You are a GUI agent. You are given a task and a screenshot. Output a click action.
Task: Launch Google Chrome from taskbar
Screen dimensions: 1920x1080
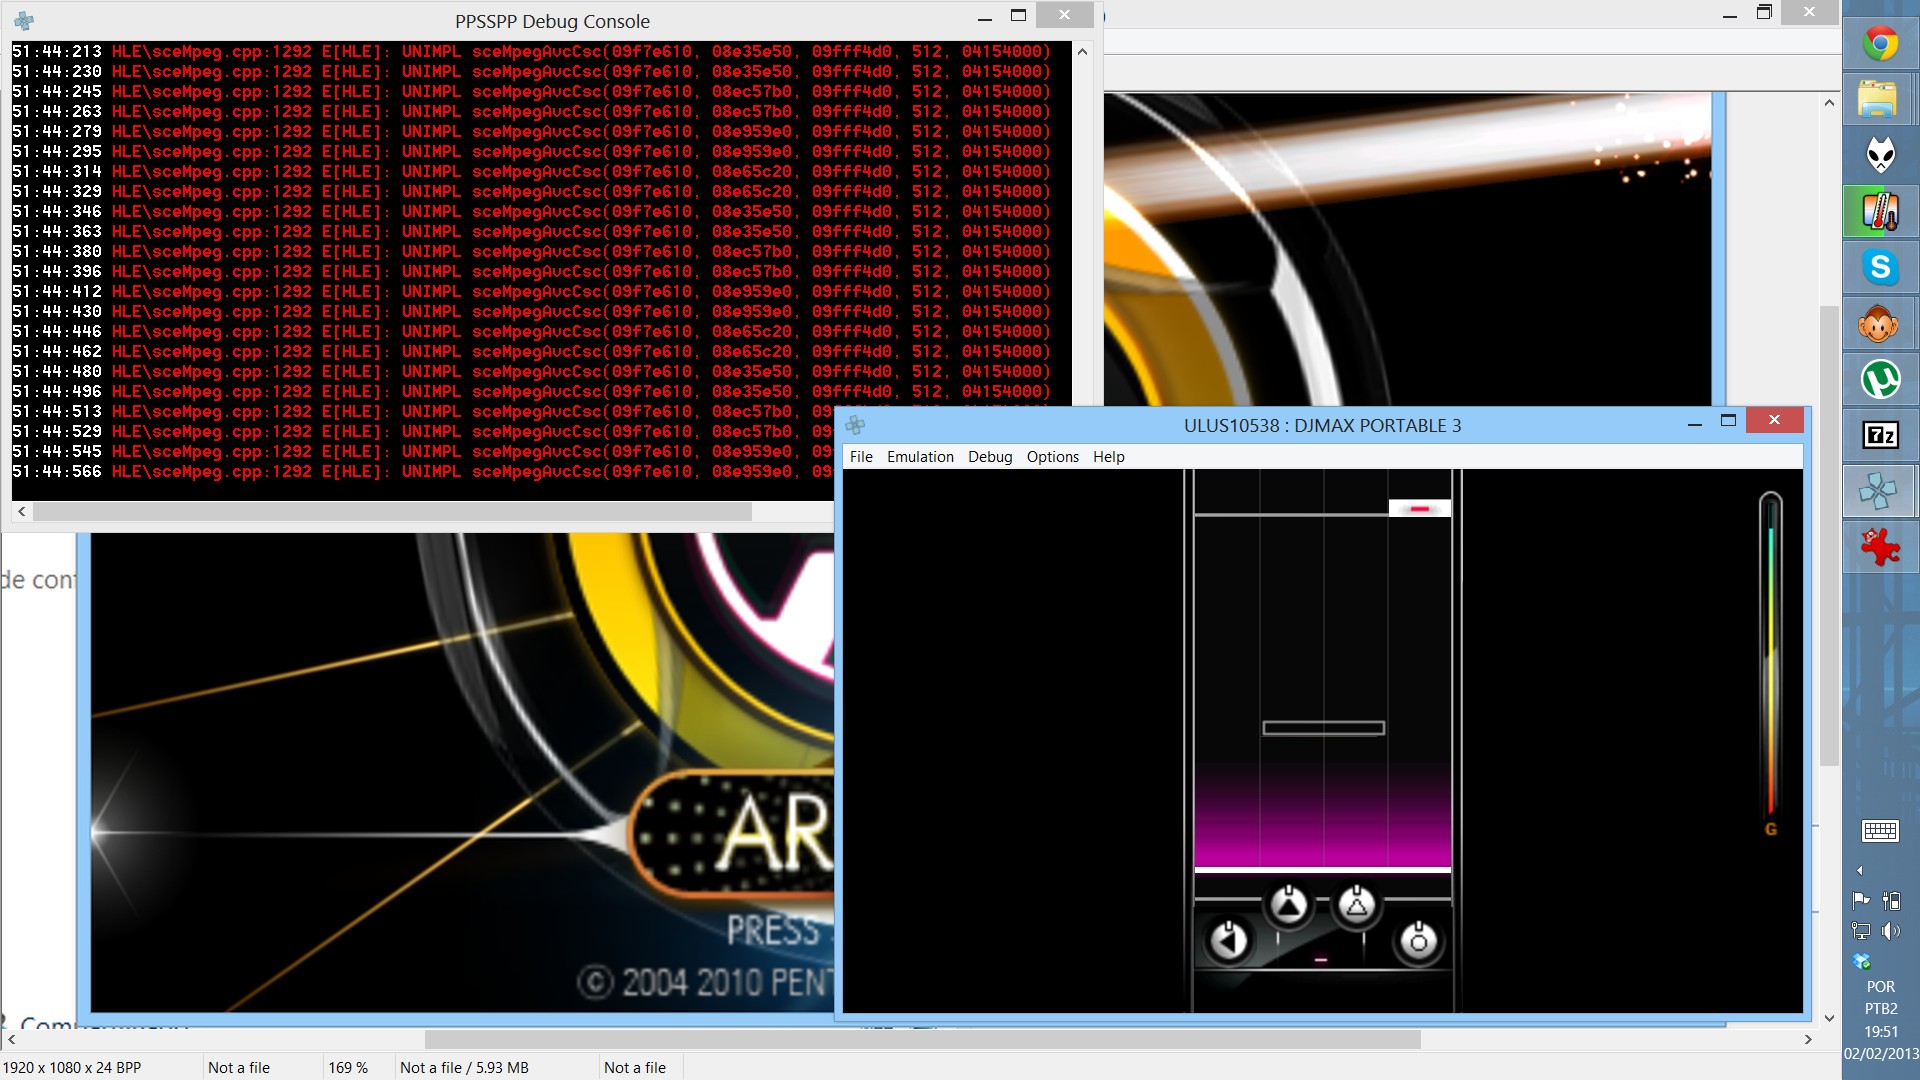[x=1881, y=45]
